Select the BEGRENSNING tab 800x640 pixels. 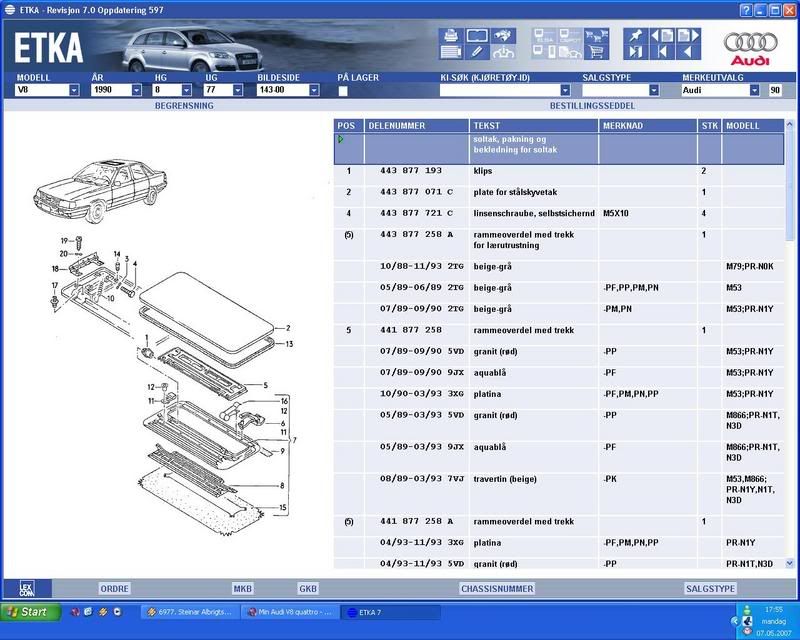point(183,105)
